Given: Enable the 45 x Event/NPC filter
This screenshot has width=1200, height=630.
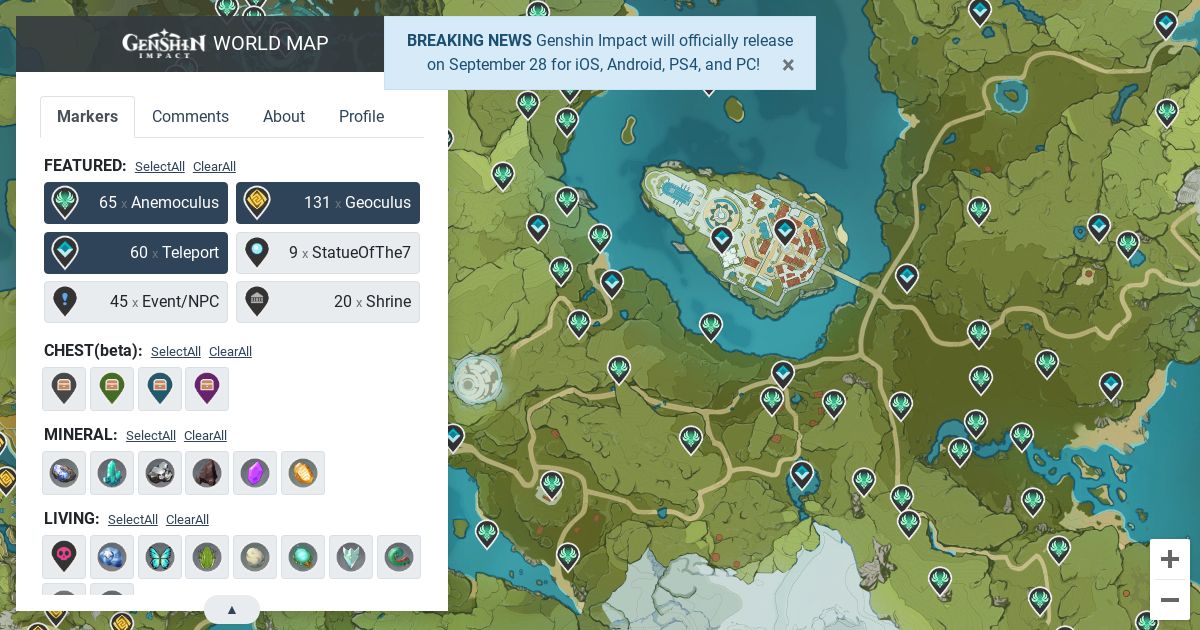Looking at the screenshot, I should (136, 302).
